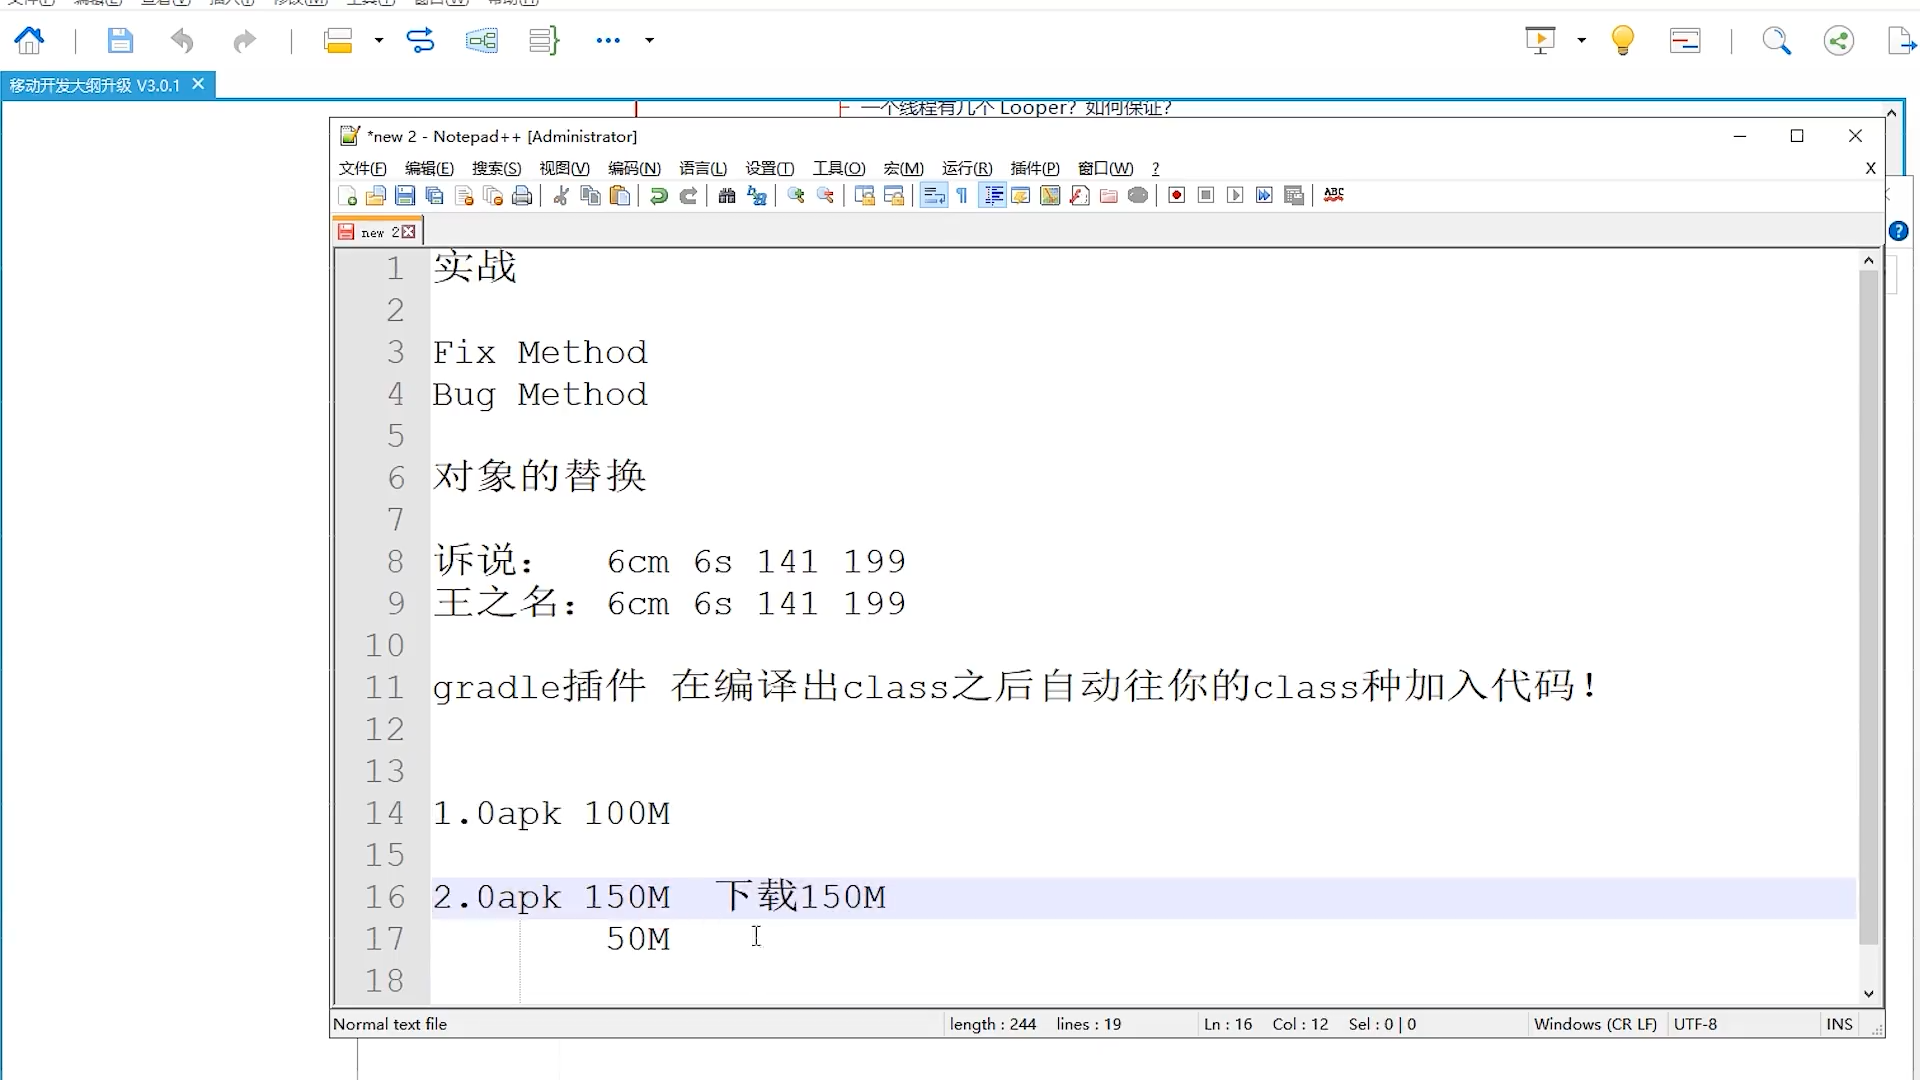This screenshot has height=1080, width=1920.
Task: Open the 插件(P) menu
Action: [1034, 168]
